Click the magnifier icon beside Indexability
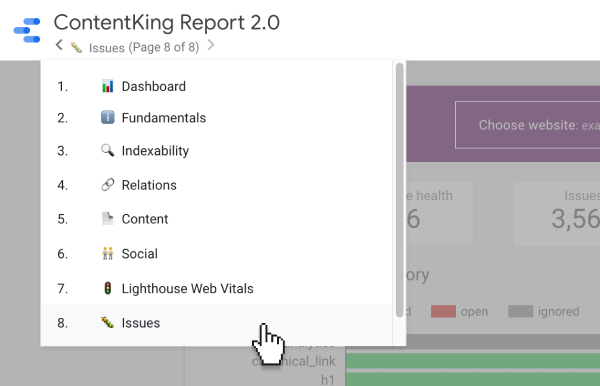The image size is (600, 386). (108, 150)
